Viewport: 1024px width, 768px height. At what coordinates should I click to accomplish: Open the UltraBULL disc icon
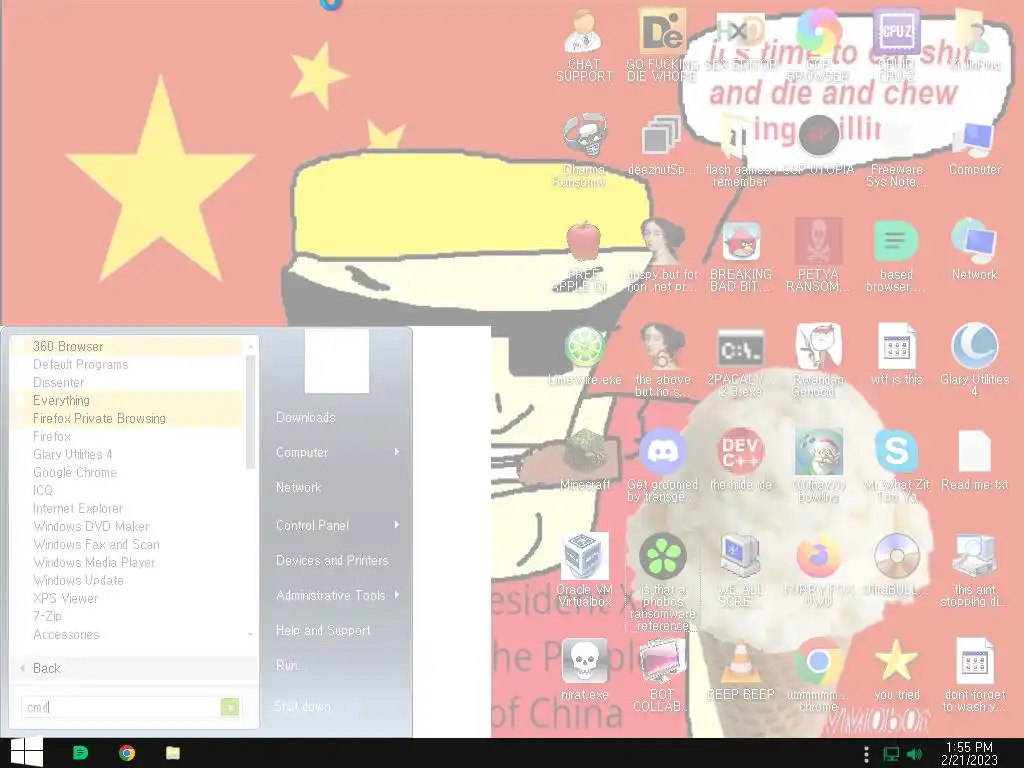pyautogui.click(x=896, y=566)
